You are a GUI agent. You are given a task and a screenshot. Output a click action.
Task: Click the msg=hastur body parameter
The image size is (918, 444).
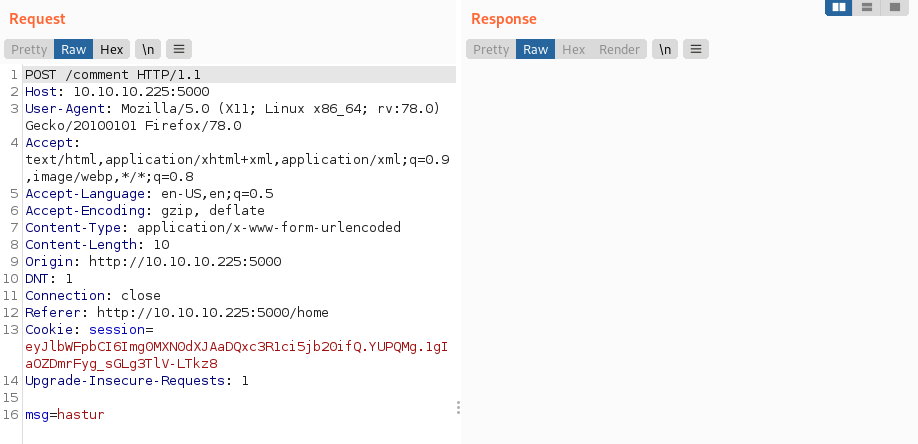click(64, 414)
